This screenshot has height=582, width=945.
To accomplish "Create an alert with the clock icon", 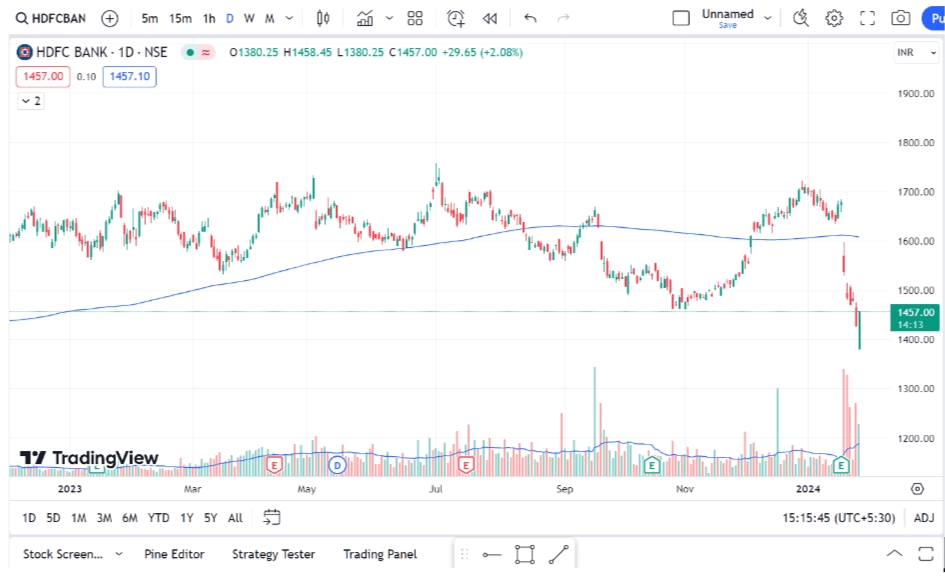I will tap(455, 17).
